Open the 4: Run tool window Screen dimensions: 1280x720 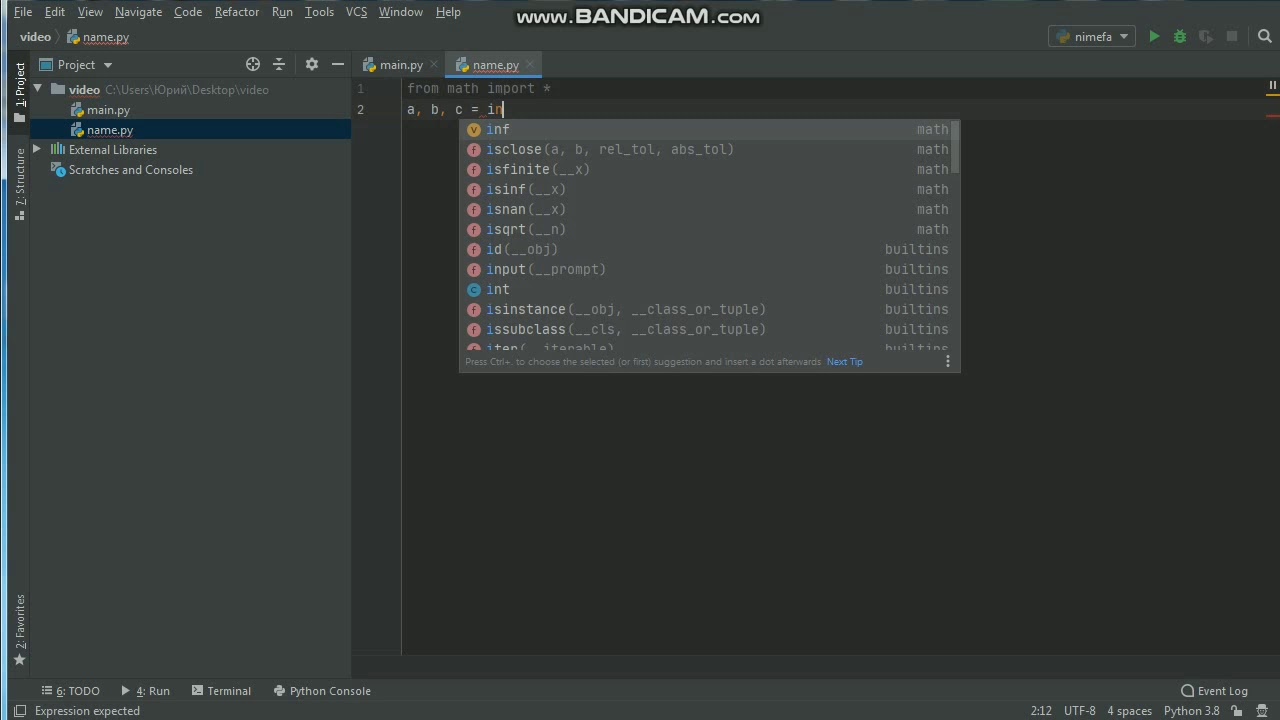(x=146, y=691)
